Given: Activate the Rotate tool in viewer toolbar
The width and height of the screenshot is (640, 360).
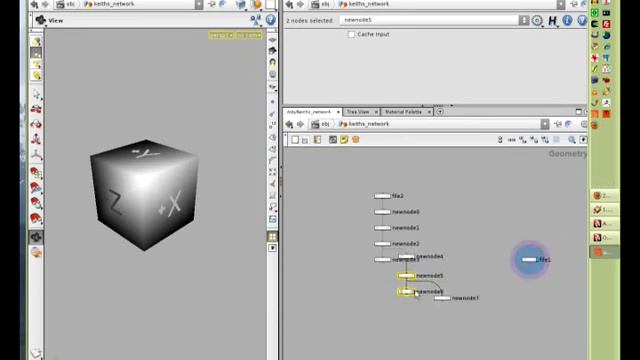Looking at the screenshot, I should click(x=36, y=124).
